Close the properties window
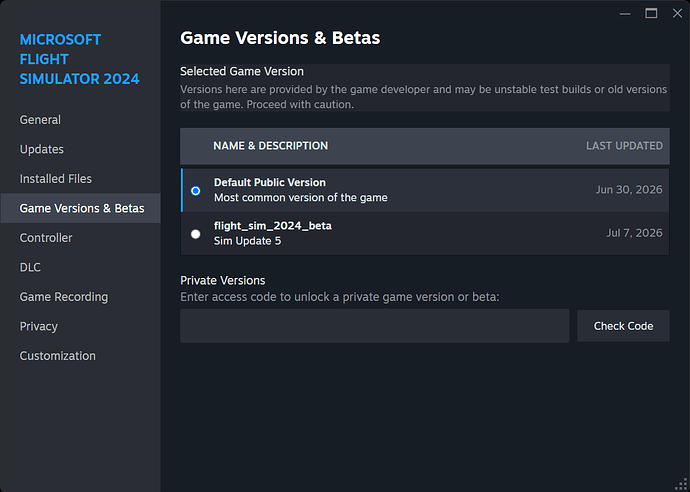 click(677, 14)
